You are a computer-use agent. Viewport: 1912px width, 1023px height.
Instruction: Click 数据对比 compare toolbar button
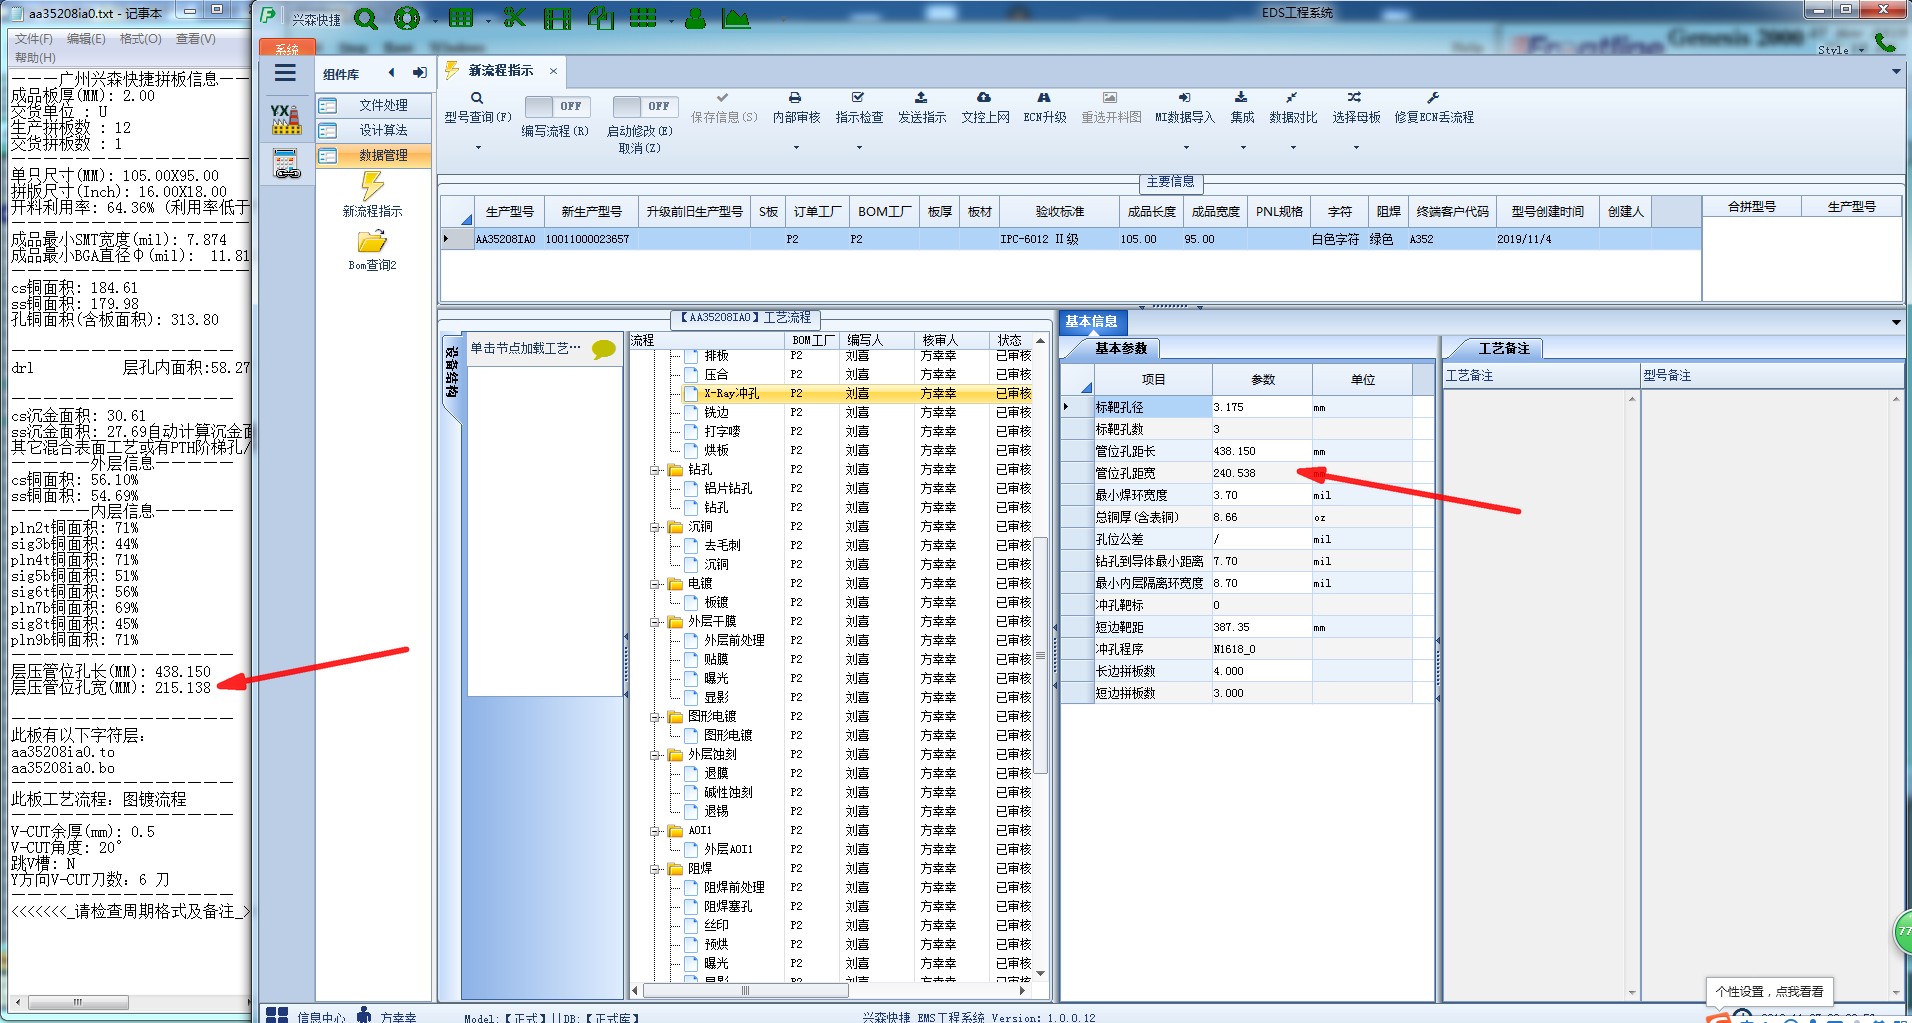point(1293,108)
